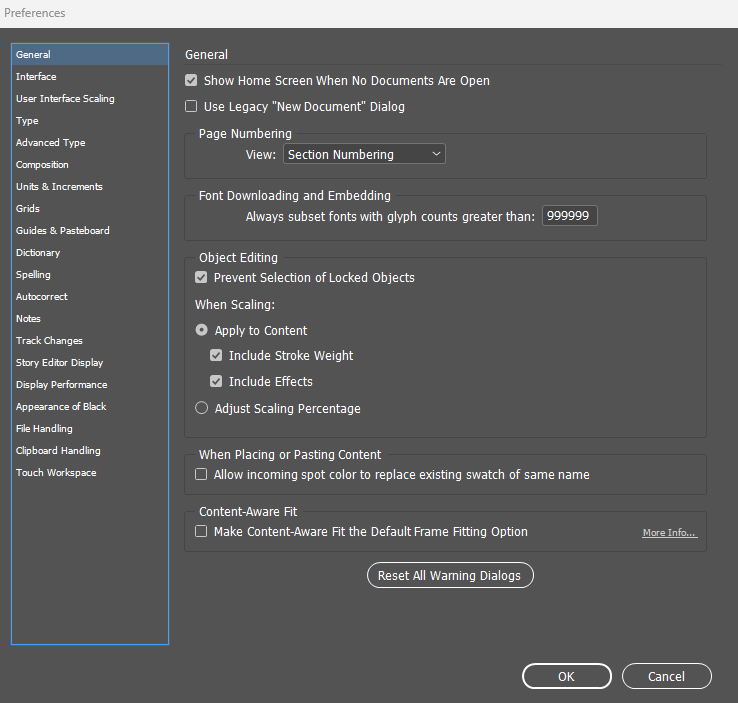Select the Dictionary category
The height and width of the screenshot is (703, 738).
[90, 253]
